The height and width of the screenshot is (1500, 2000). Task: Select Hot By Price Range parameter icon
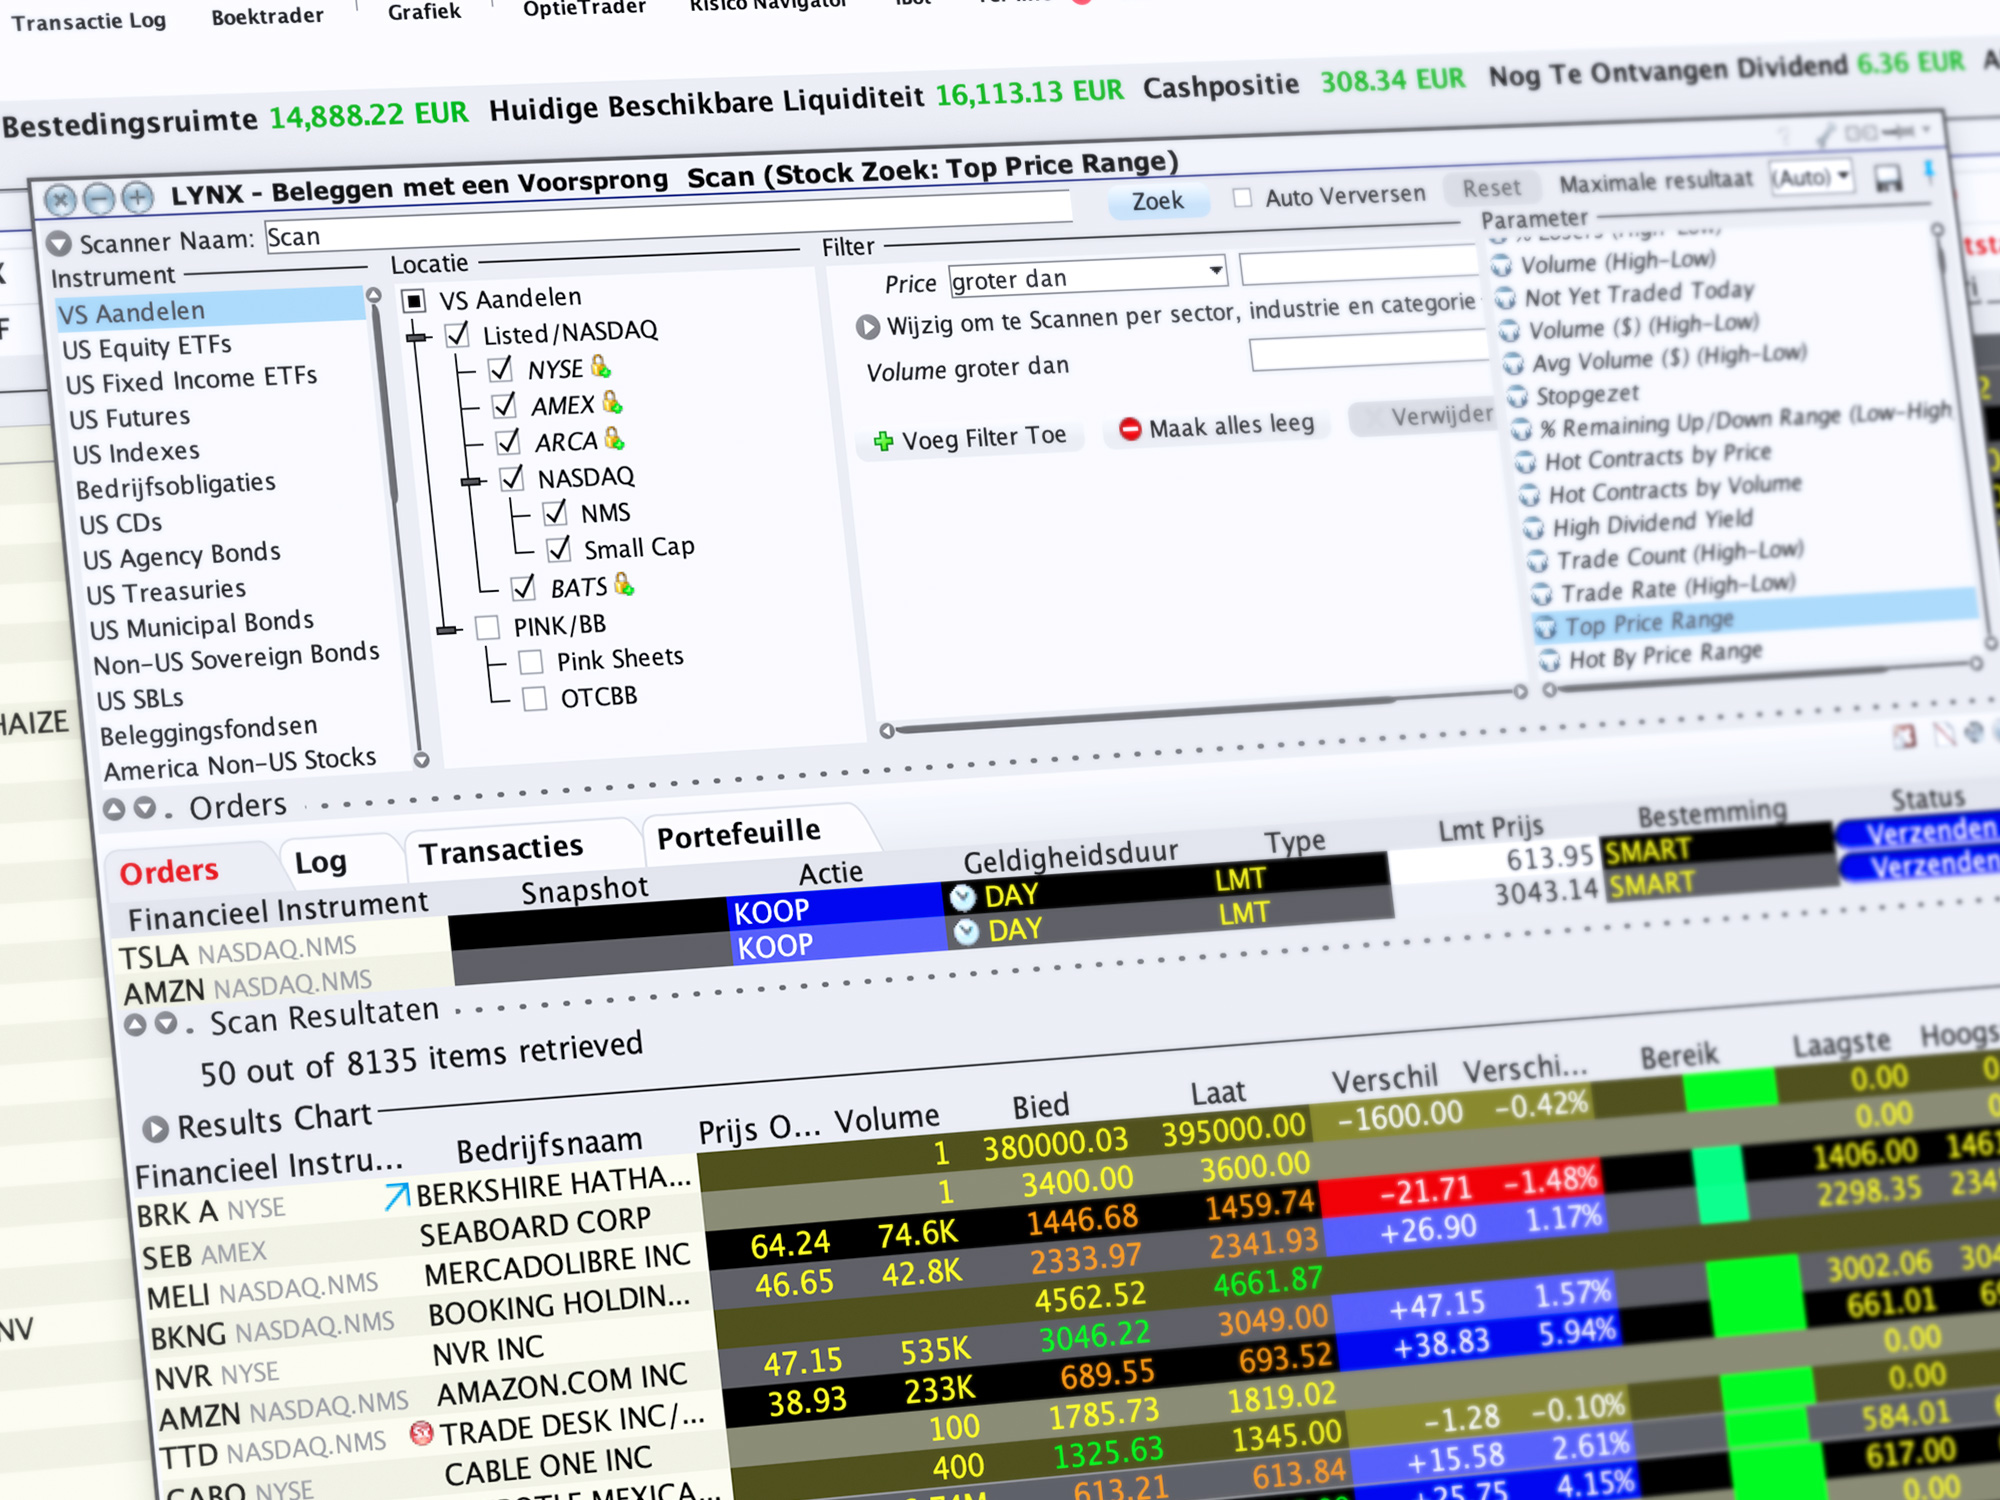pyautogui.click(x=1550, y=660)
